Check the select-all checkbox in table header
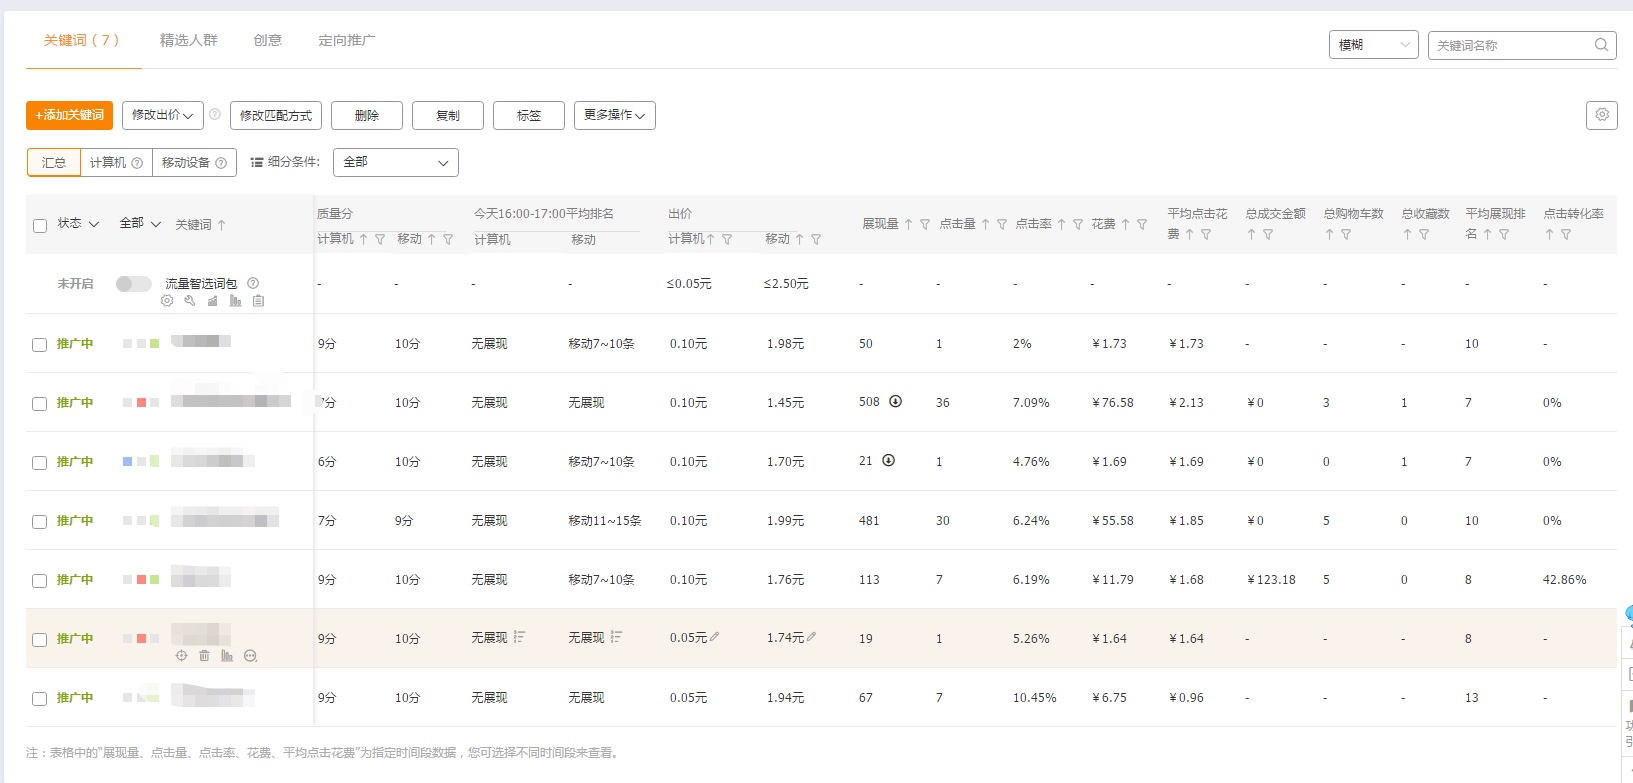Screen dimensions: 1633x783 tap(40, 225)
